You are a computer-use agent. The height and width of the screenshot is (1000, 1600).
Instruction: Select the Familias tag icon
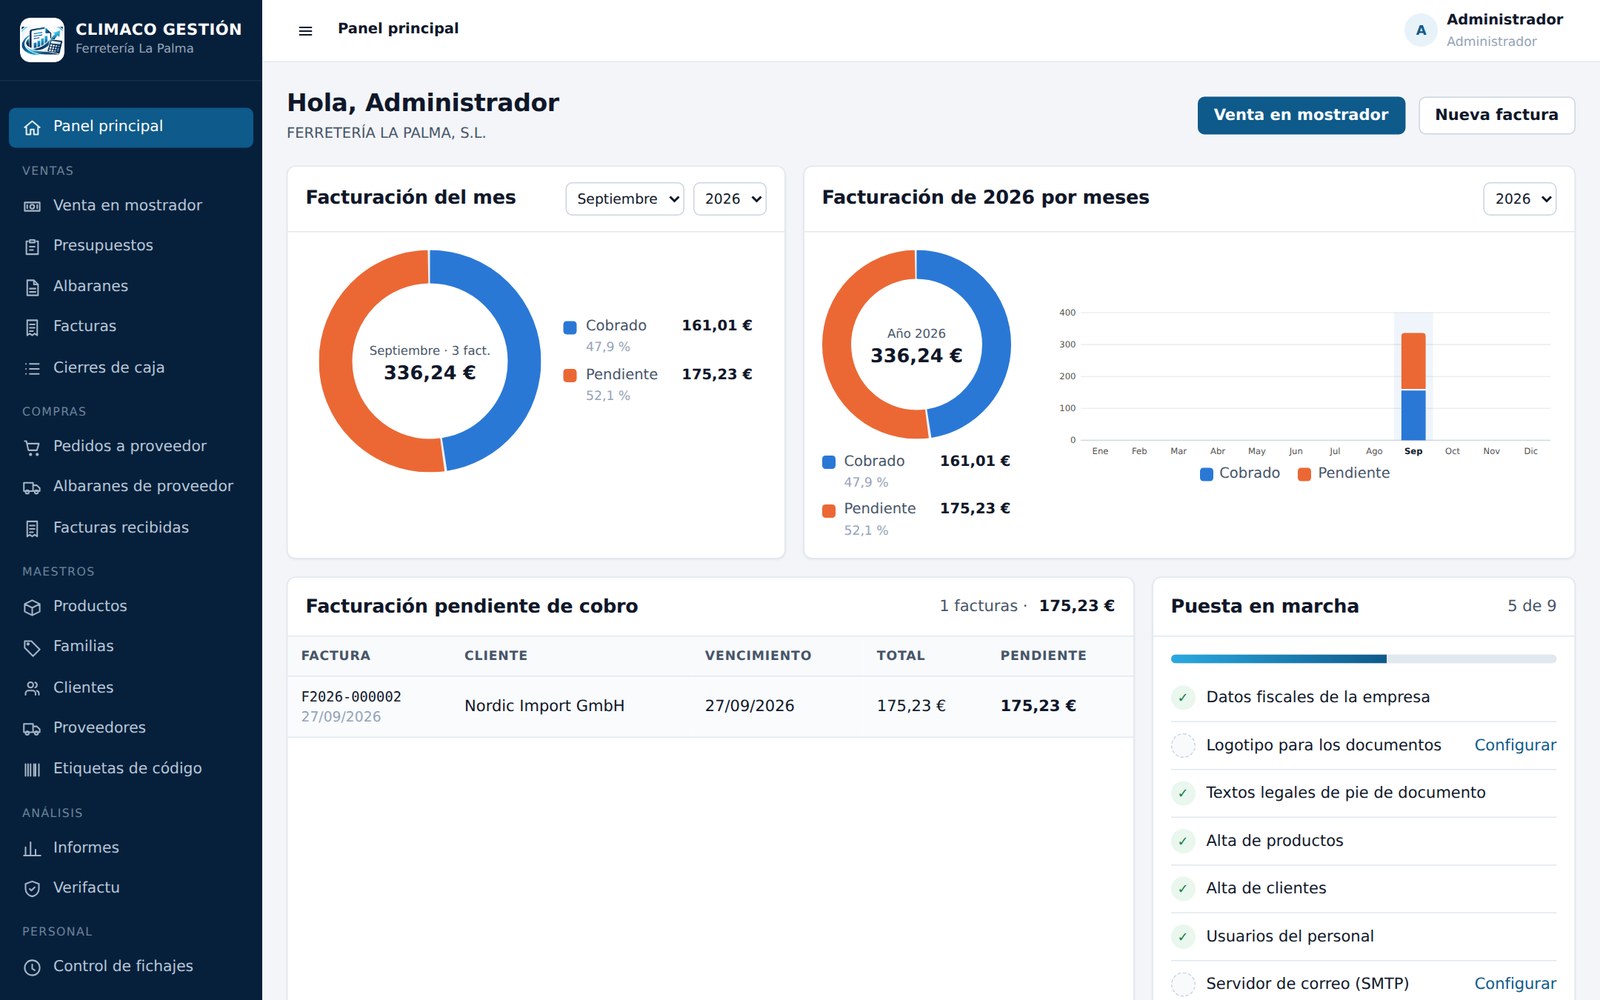[32, 647]
